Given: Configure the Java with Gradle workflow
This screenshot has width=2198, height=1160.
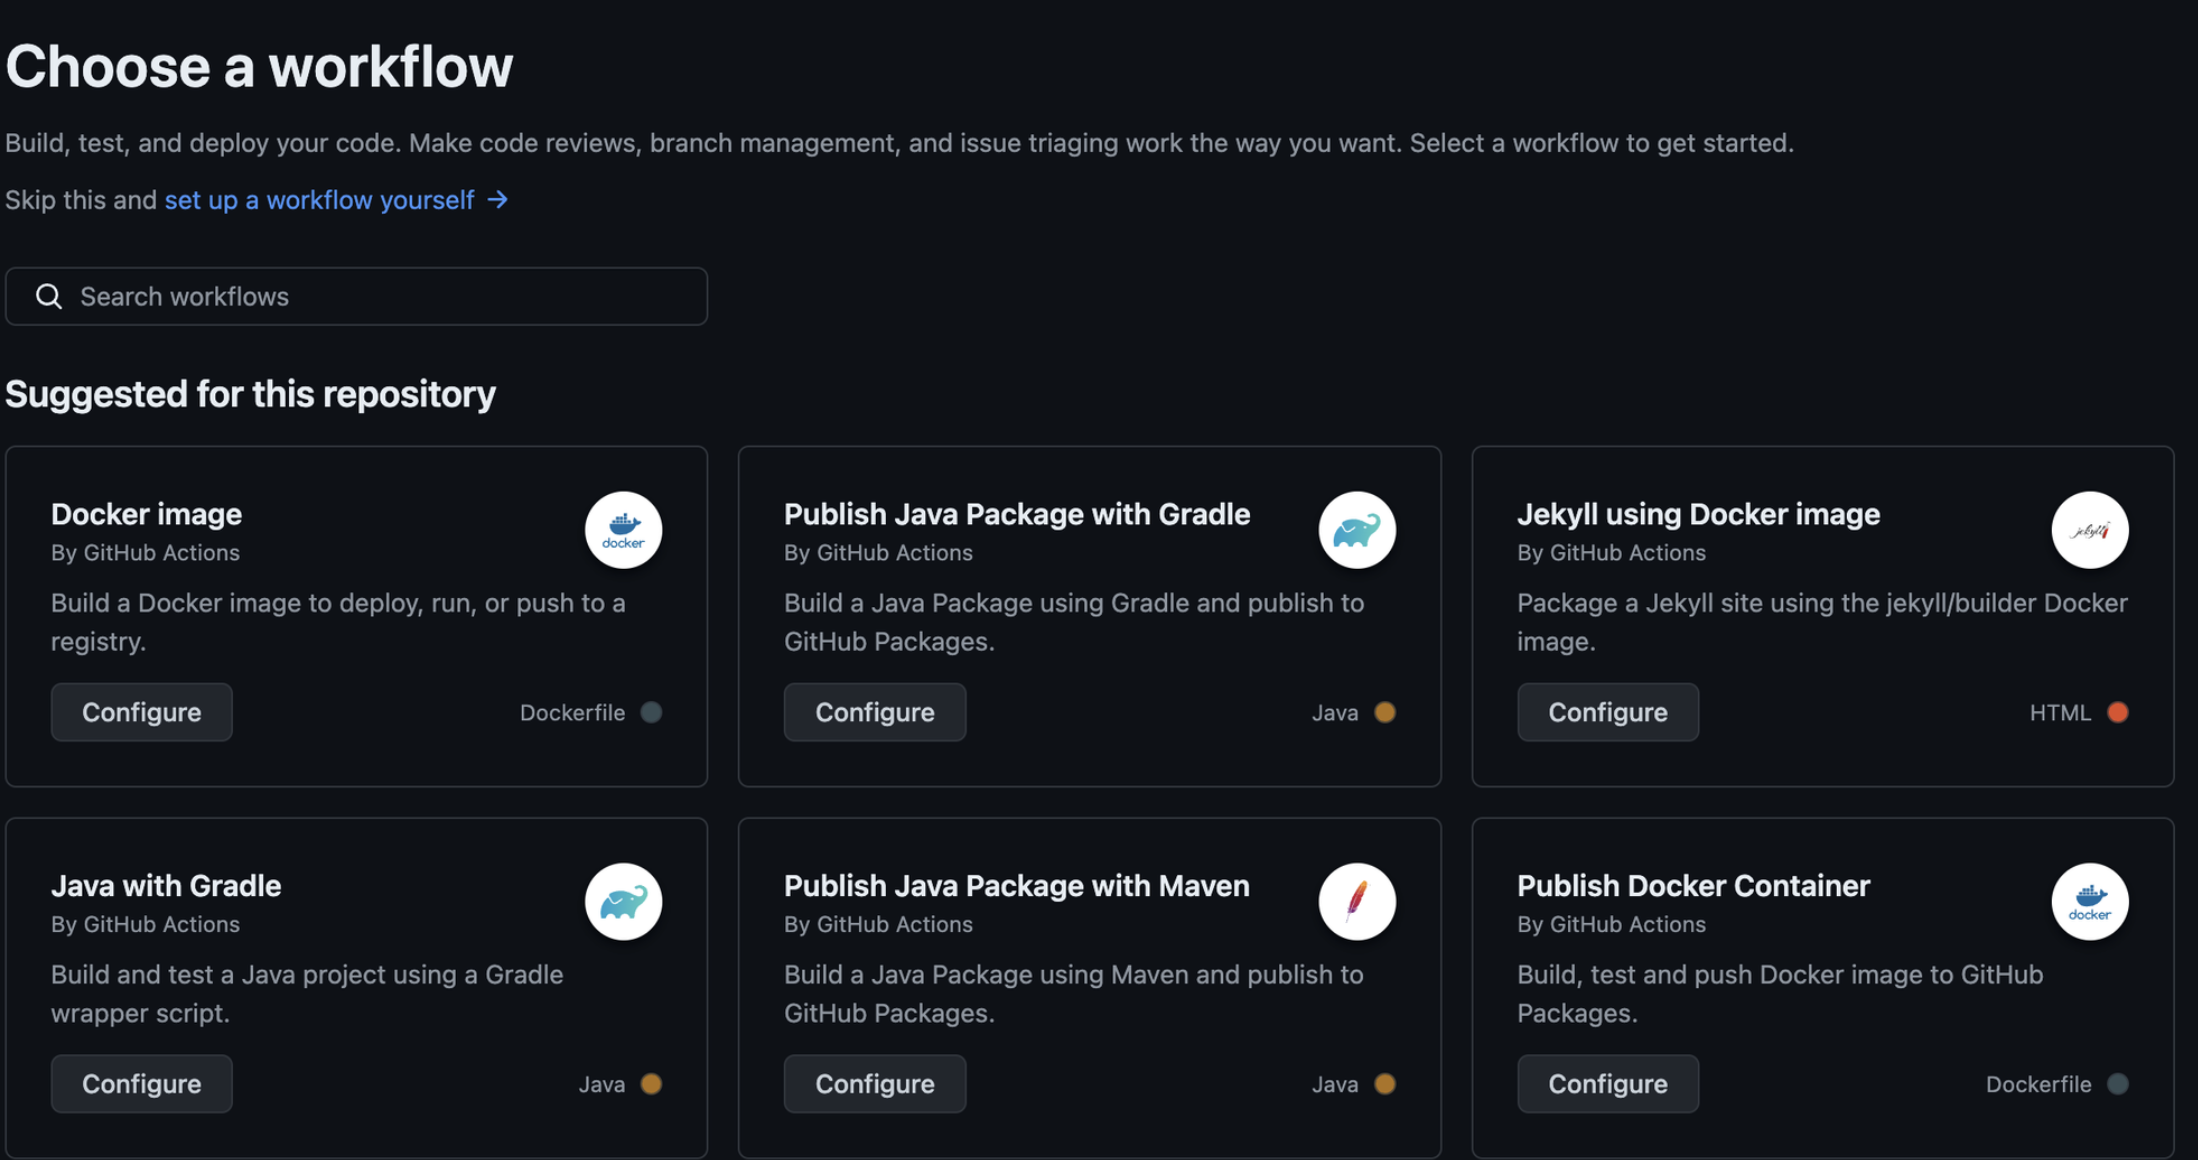Looking at the screenshot, I should pyautogui.click(x=141, y=1084).
